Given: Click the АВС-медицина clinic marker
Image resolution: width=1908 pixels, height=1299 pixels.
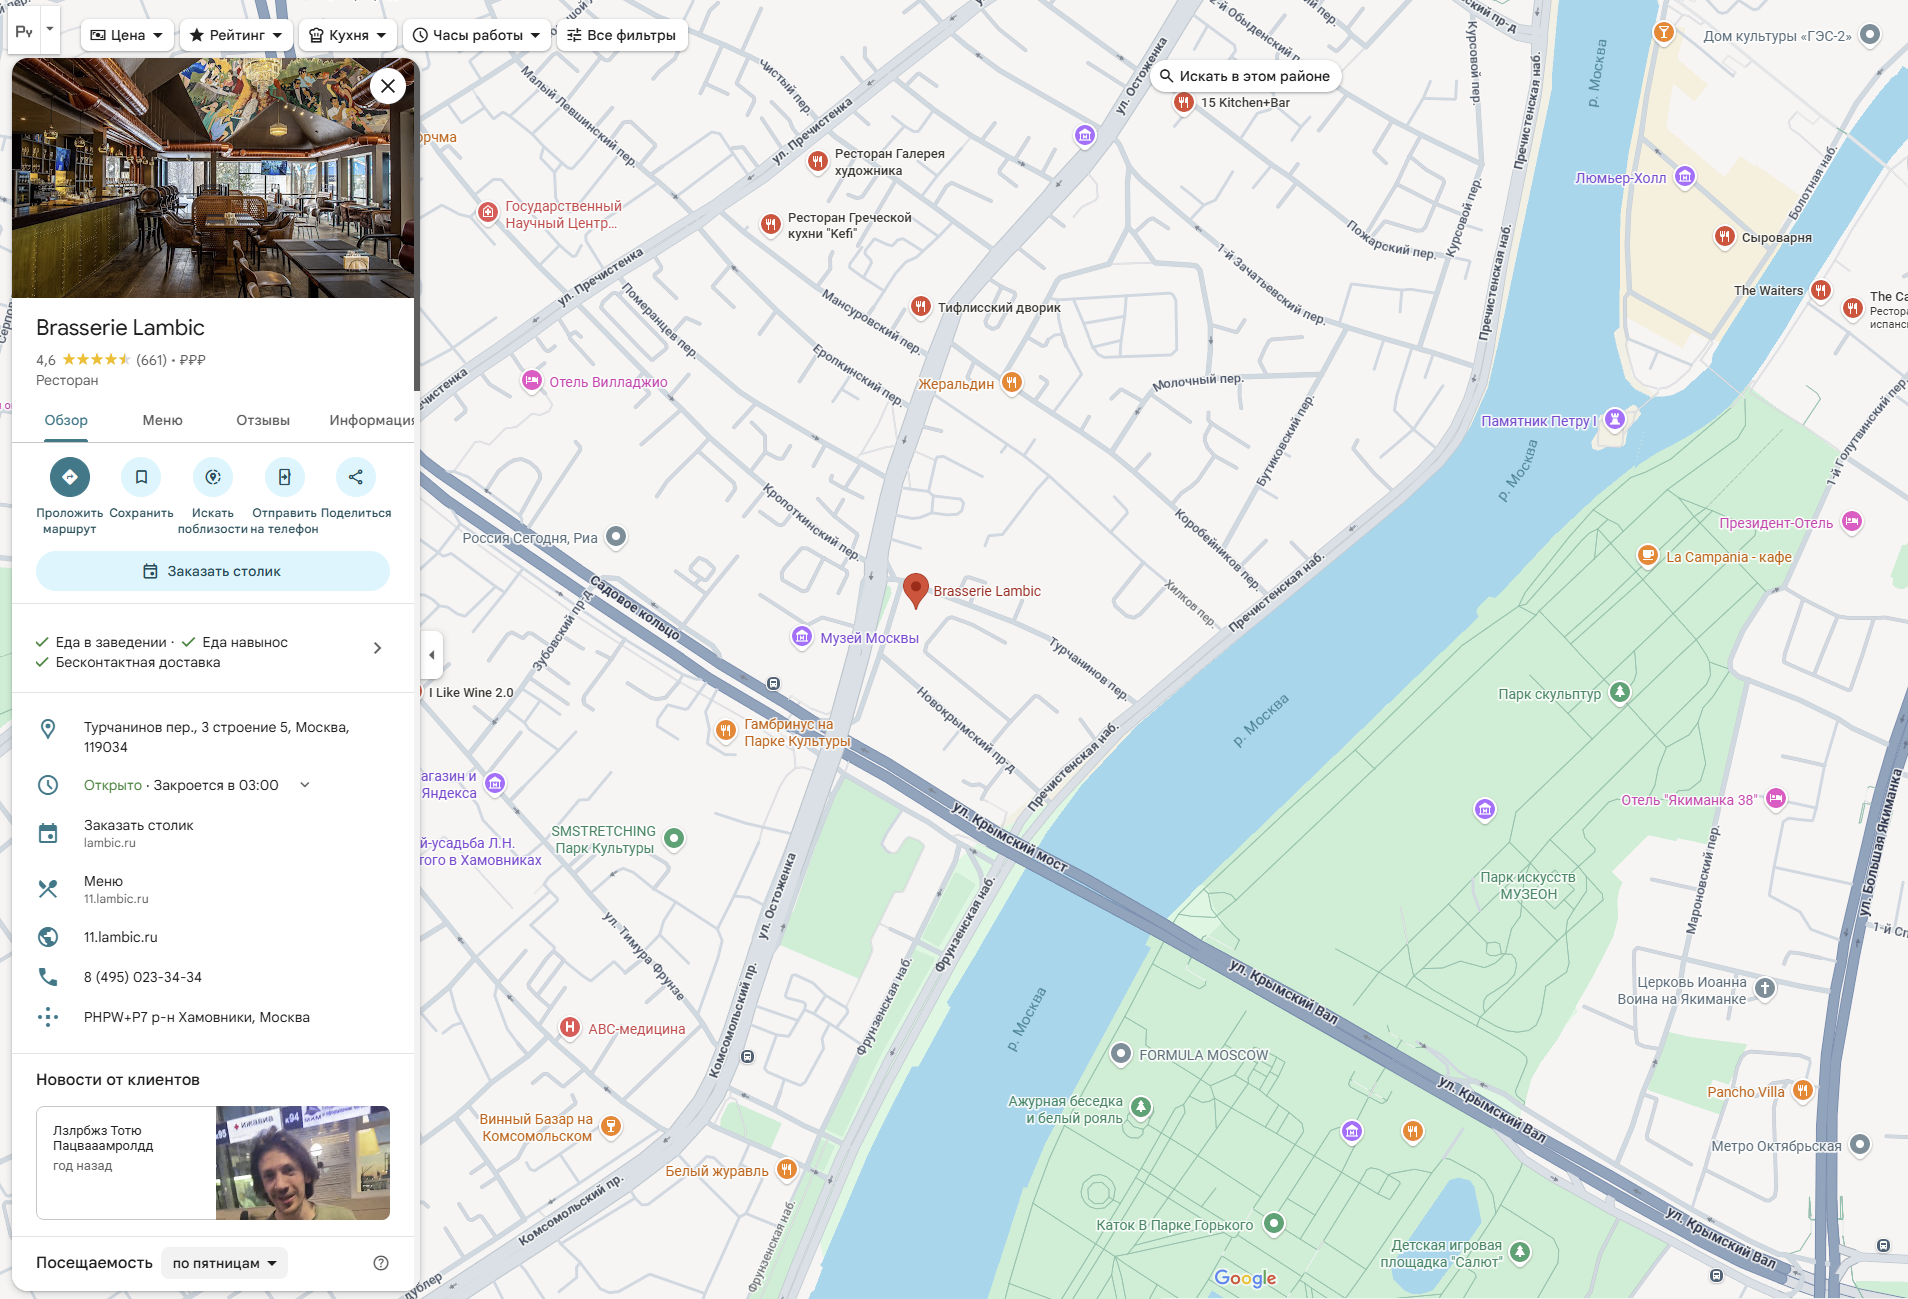Looking at the screenshot, I should [570, 1028].
